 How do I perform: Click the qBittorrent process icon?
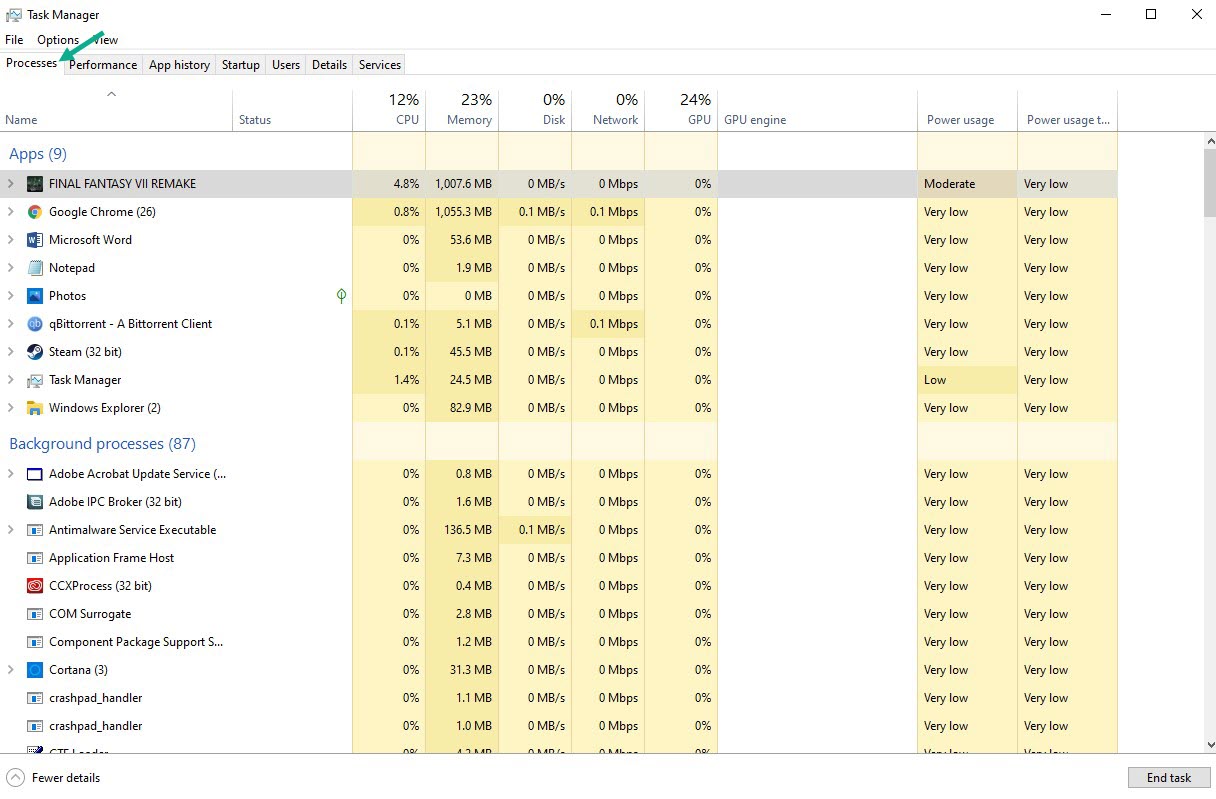click(35, 324)
